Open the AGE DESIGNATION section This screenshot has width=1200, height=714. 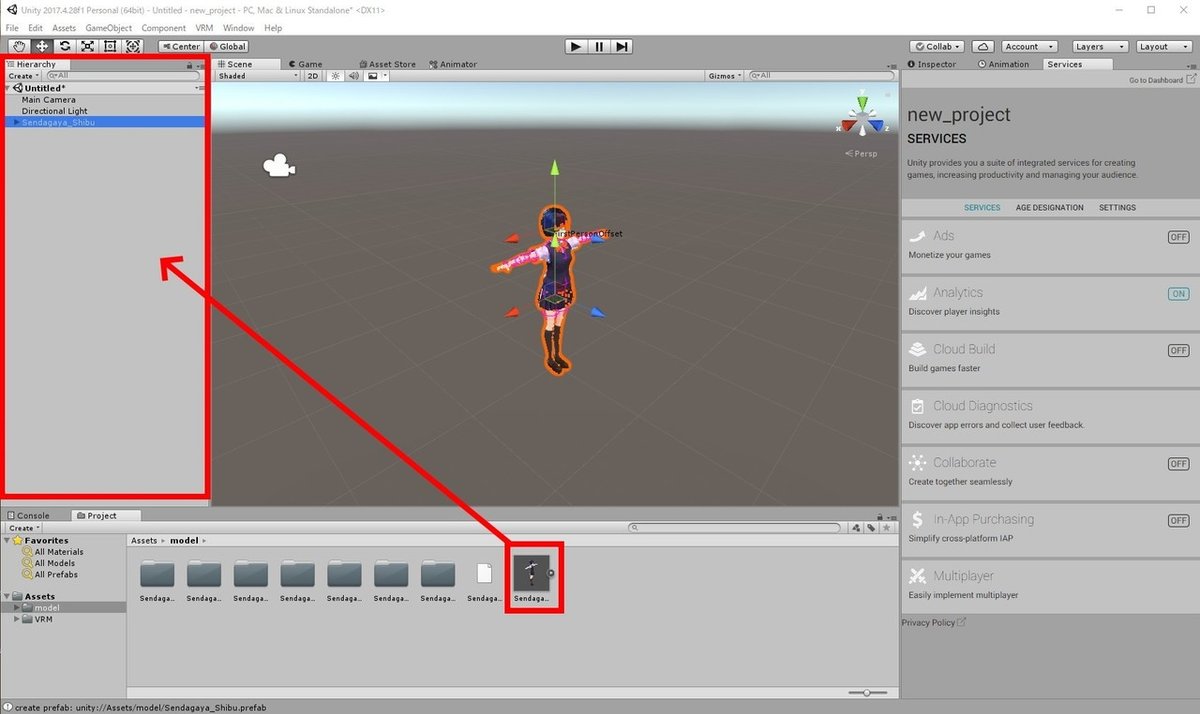pos(1049,208)
